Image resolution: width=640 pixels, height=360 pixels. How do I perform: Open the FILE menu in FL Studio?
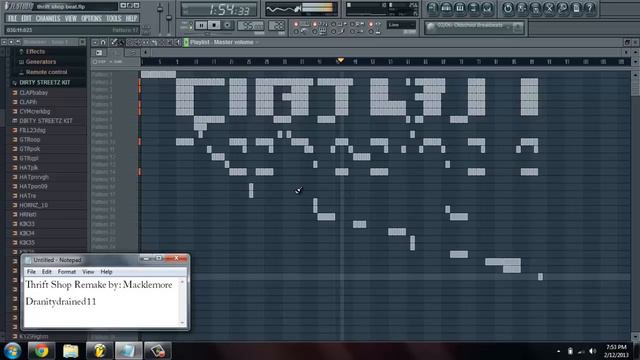12,18
